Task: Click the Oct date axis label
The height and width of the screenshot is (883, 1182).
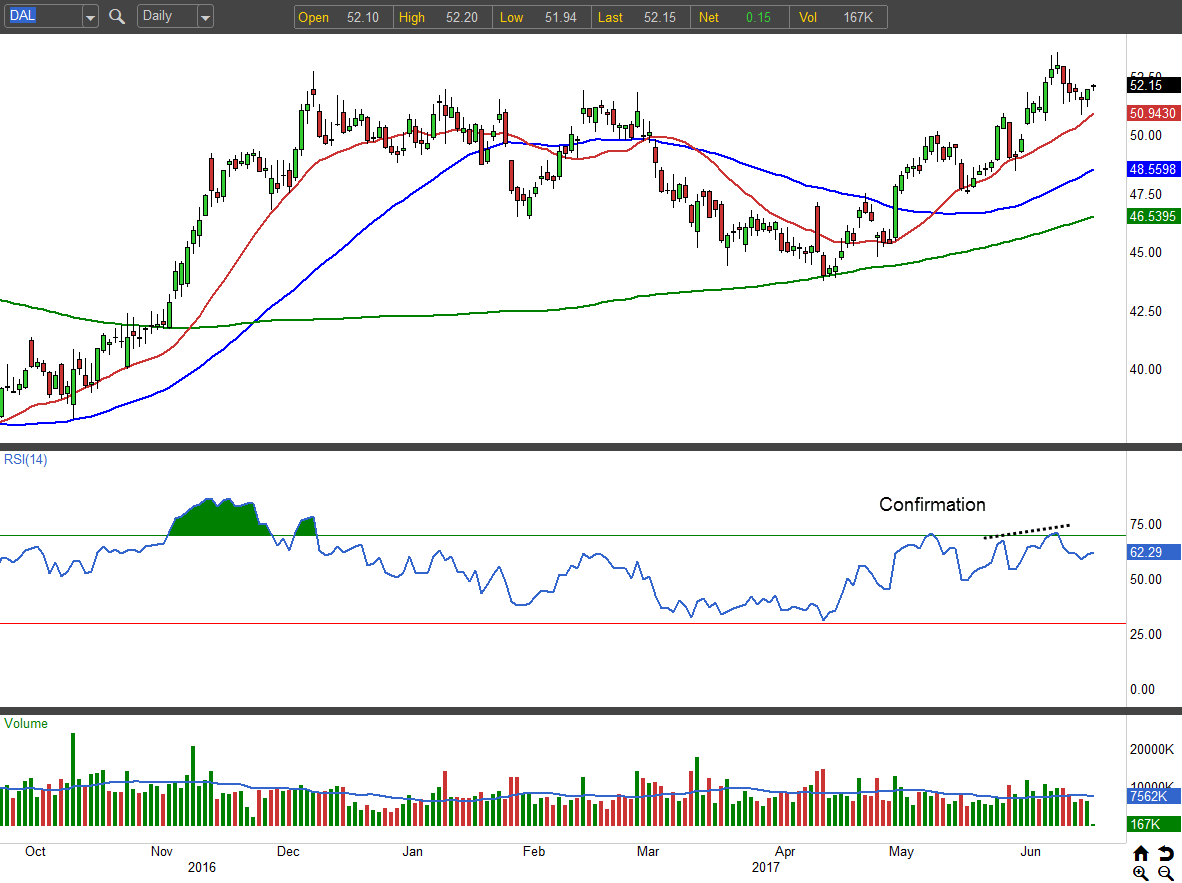Action: 35,851
